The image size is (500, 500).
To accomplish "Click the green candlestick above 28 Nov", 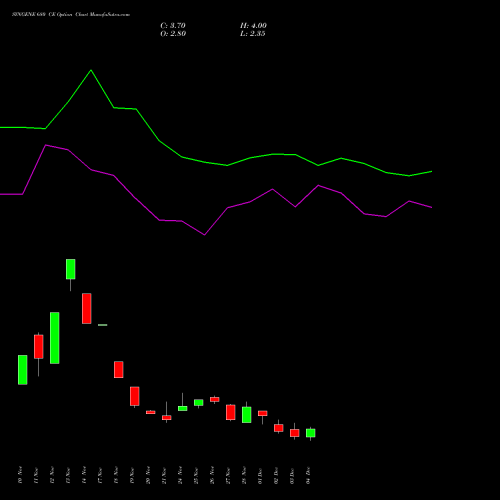I will click(247, 415).
